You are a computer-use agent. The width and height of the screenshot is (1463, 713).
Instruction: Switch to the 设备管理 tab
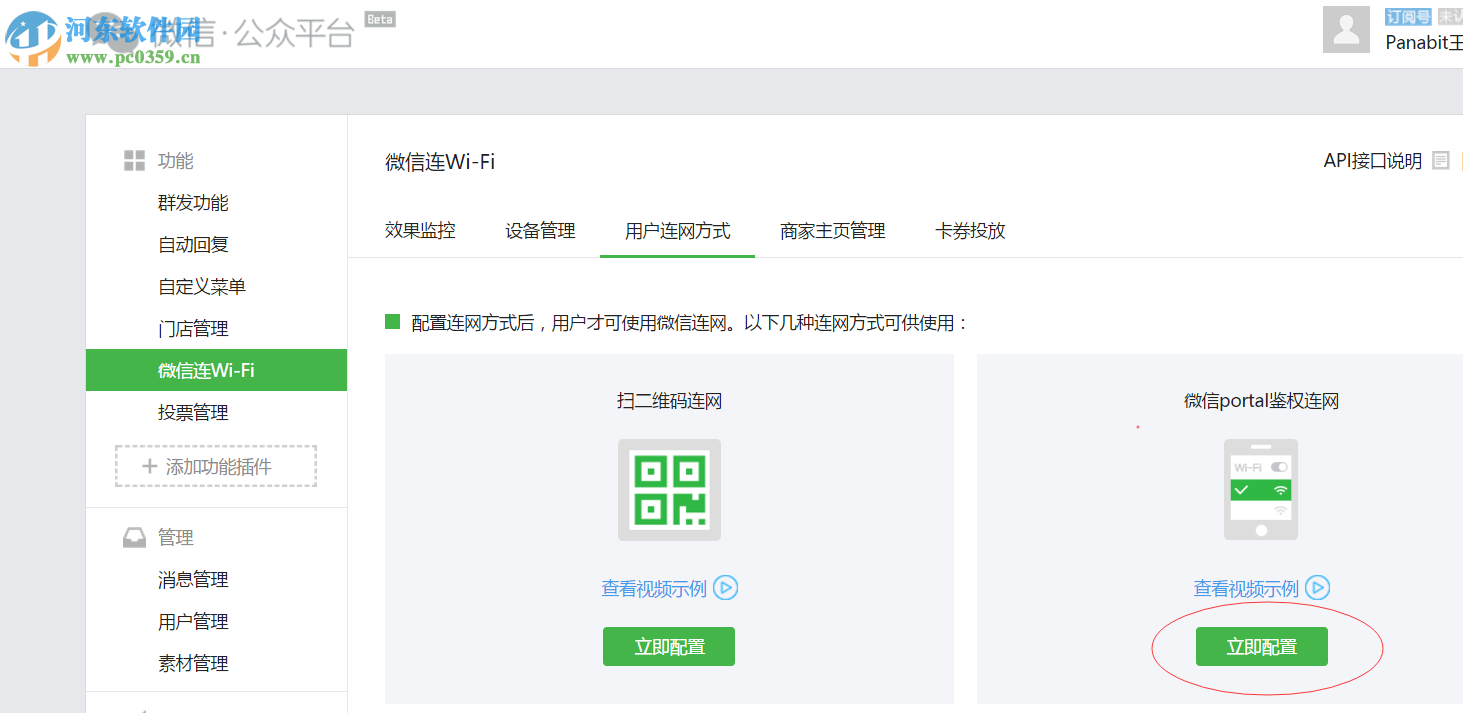tap(540, 230)
